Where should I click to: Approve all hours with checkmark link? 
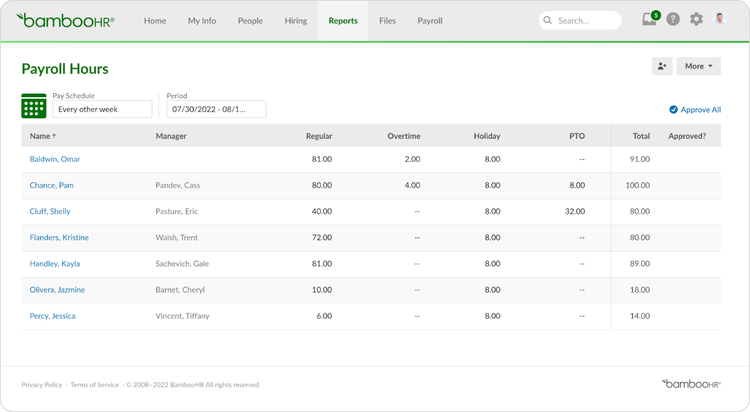pyautogui.click(x=695, y=110)
